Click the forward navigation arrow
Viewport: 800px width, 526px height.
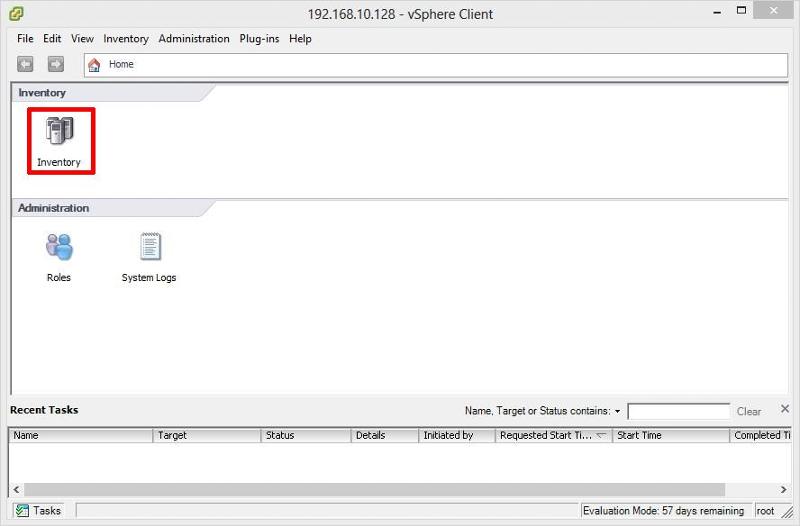point(56,64)
